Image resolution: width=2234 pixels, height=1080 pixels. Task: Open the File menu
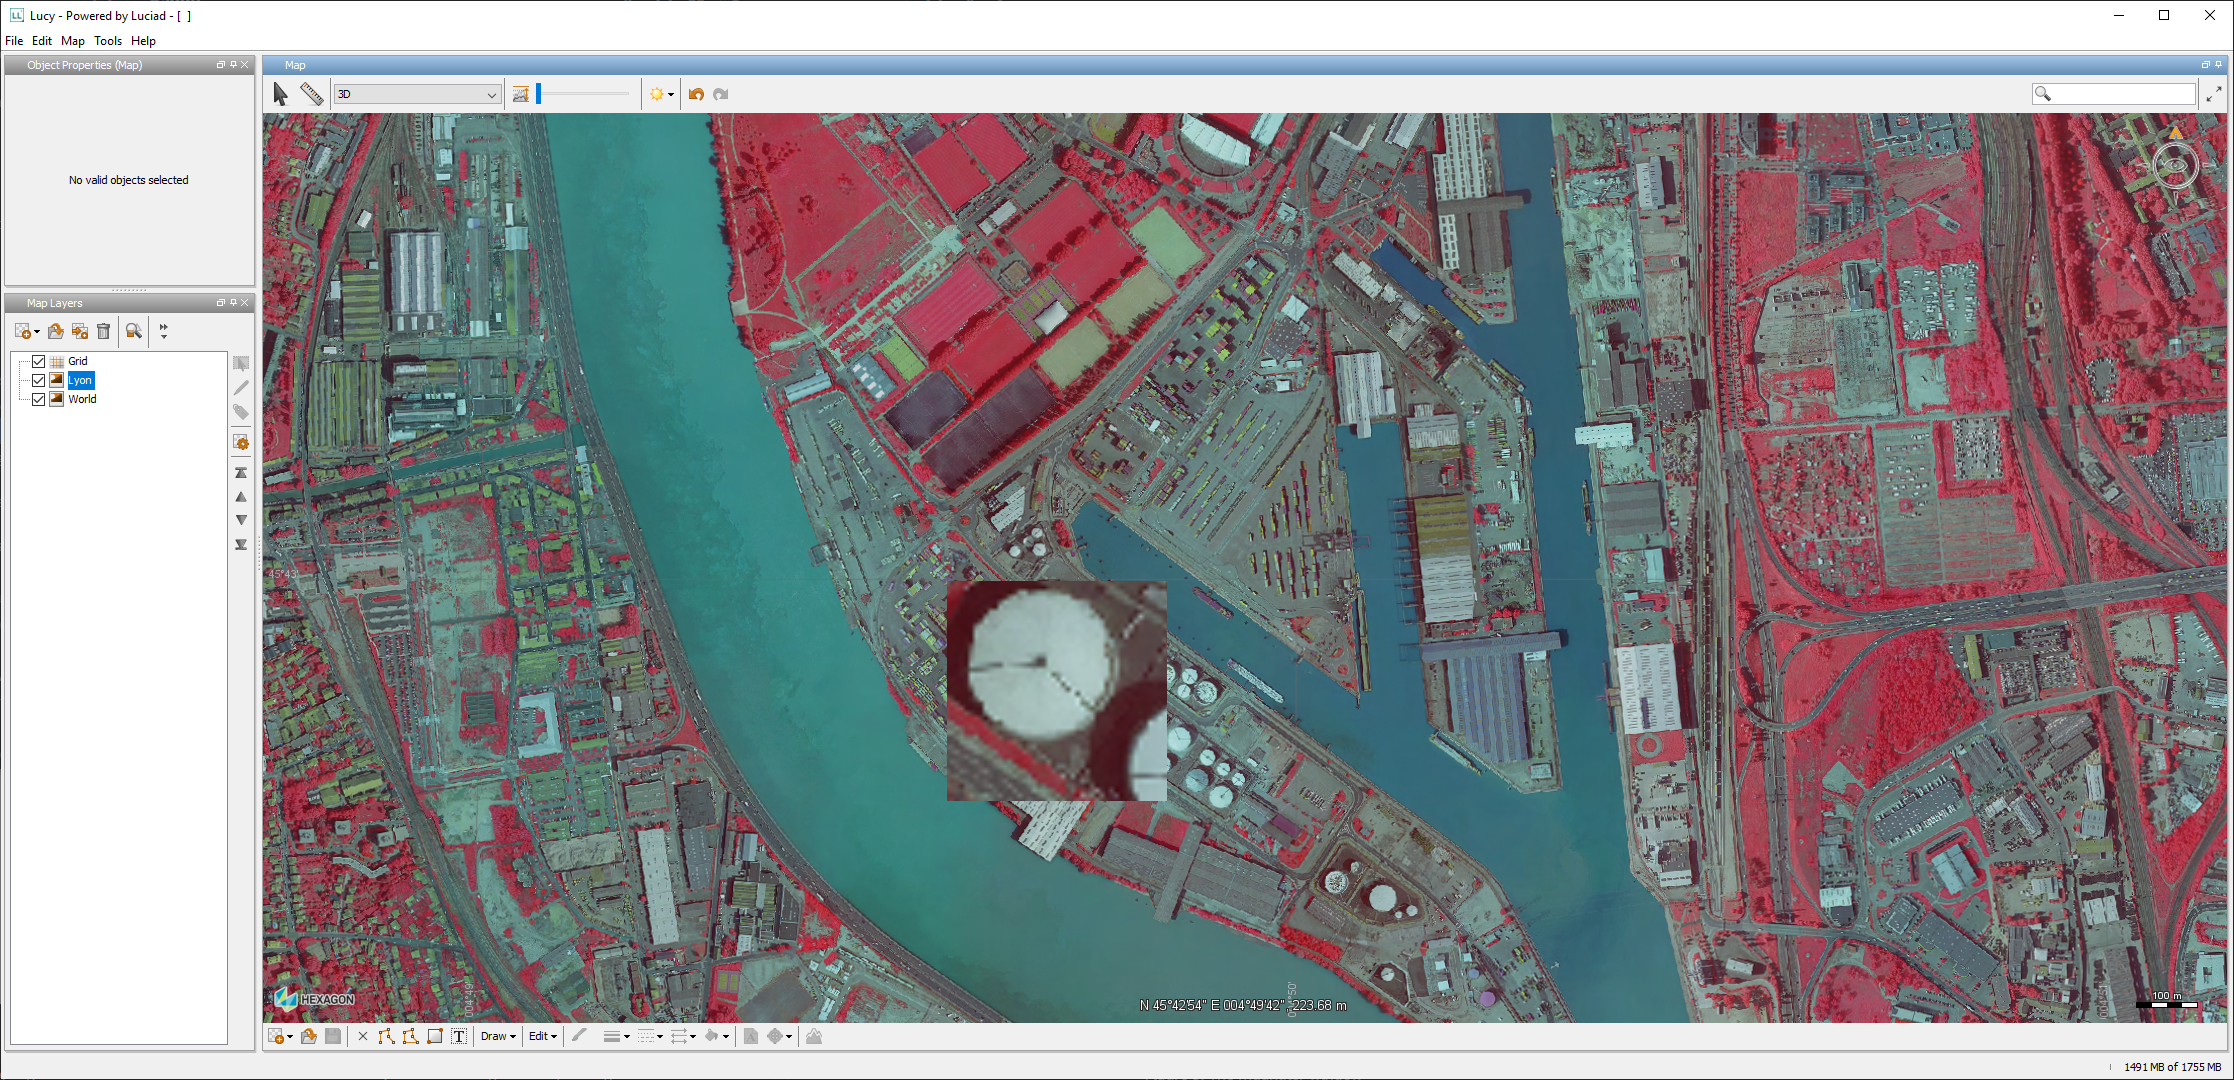tap(14, 41)
